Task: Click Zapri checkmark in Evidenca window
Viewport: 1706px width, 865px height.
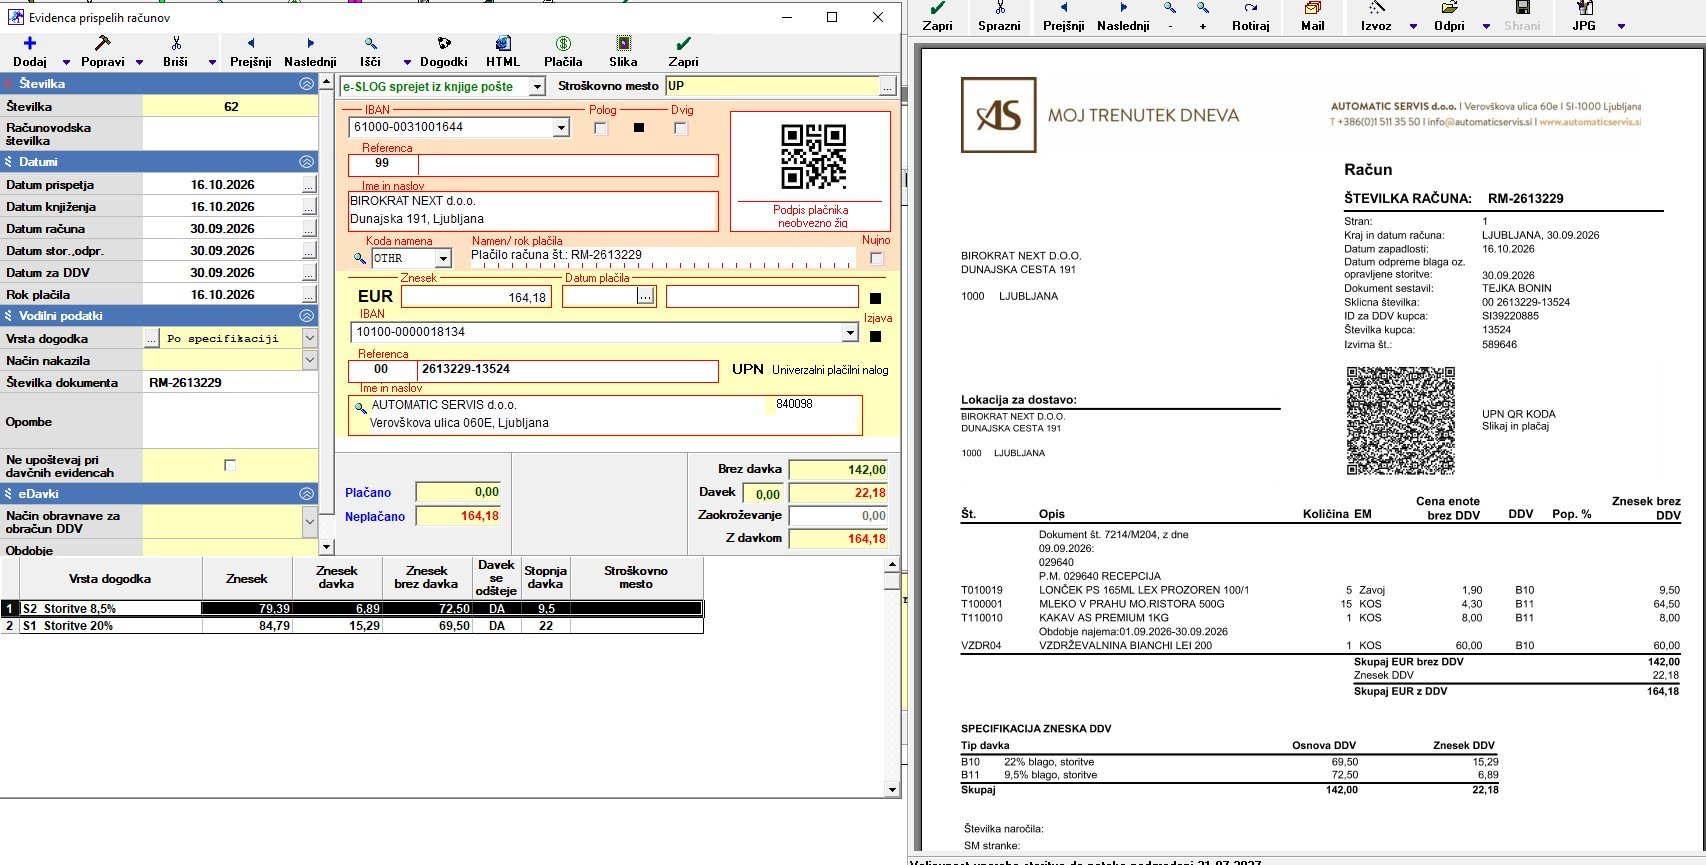Action: click(683, 43)
